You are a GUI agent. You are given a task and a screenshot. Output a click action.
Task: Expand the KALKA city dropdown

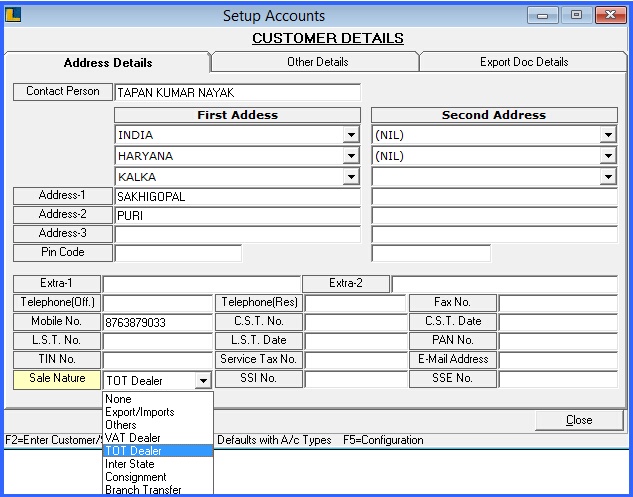pyautogui.click(x=351, y=177)
